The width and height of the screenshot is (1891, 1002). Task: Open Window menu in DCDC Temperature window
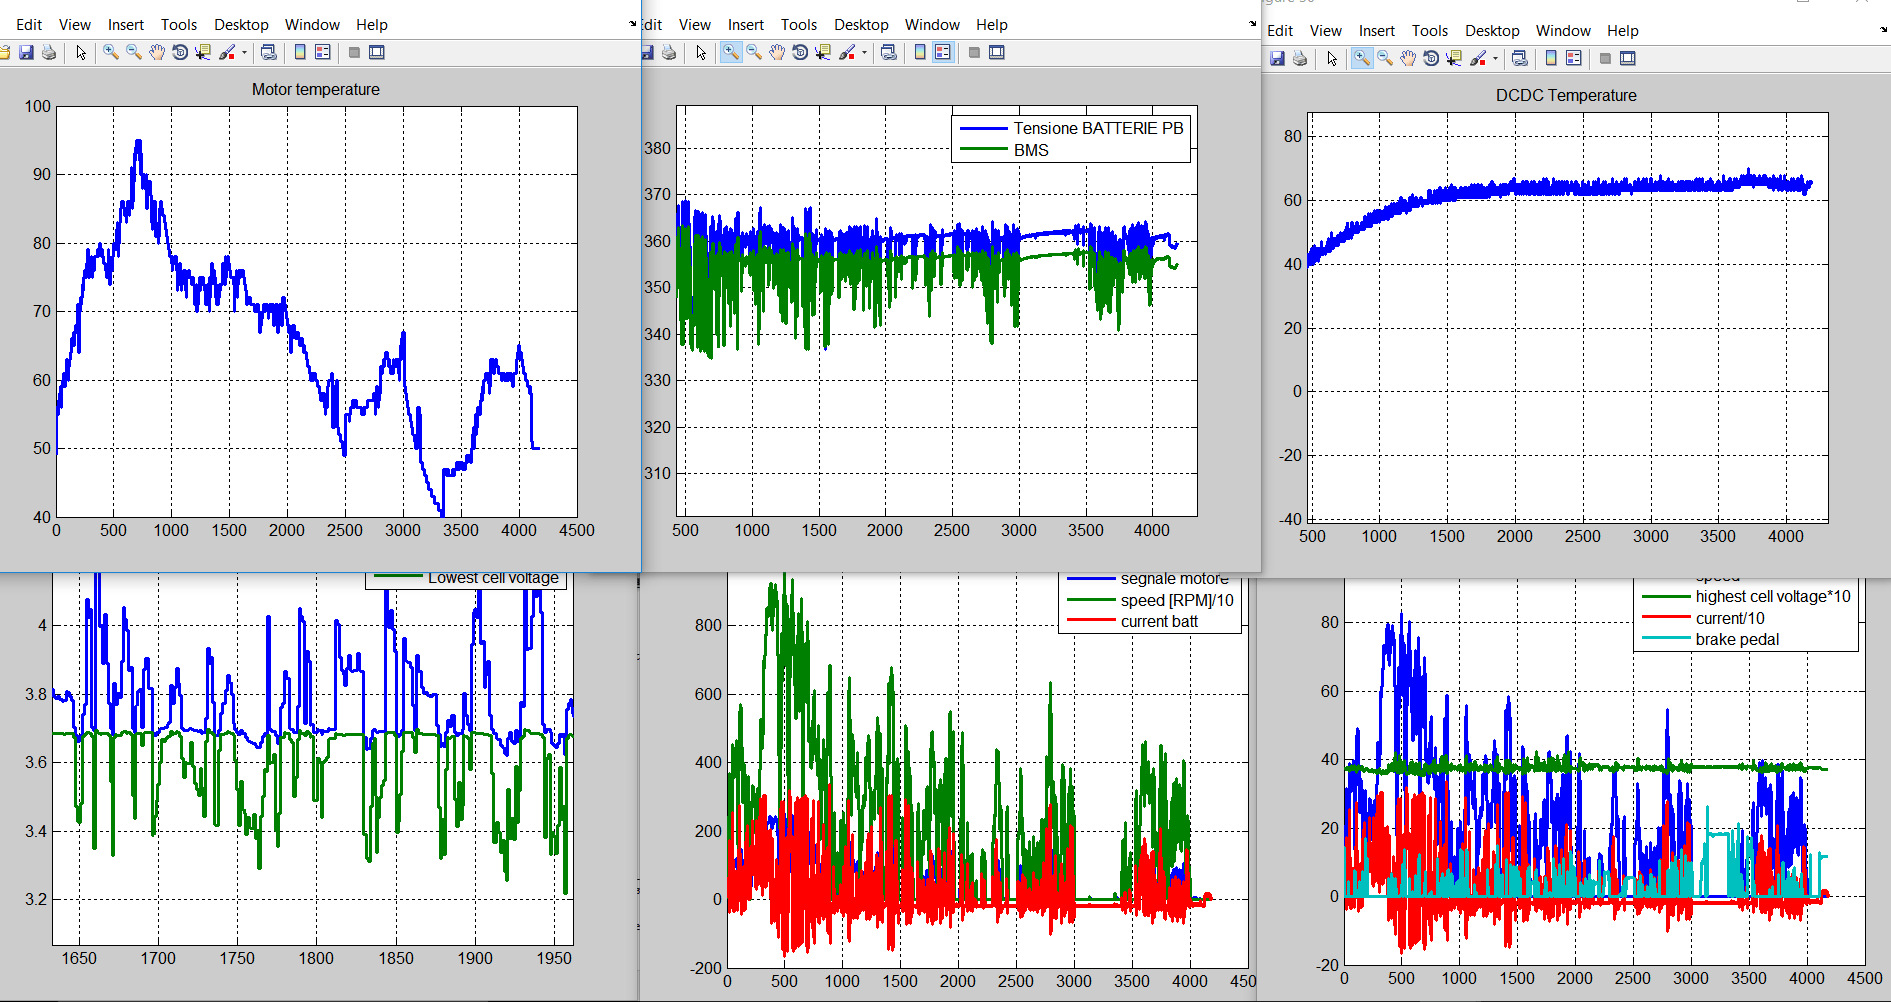click(x=1563, y=31)
